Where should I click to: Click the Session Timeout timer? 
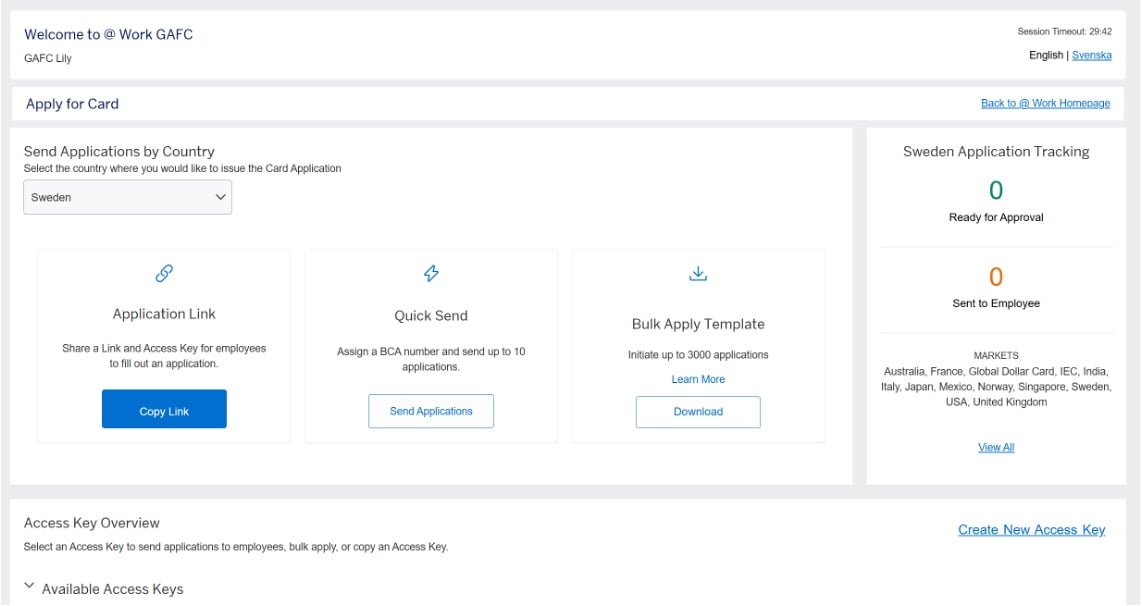tap(1064, 32)
